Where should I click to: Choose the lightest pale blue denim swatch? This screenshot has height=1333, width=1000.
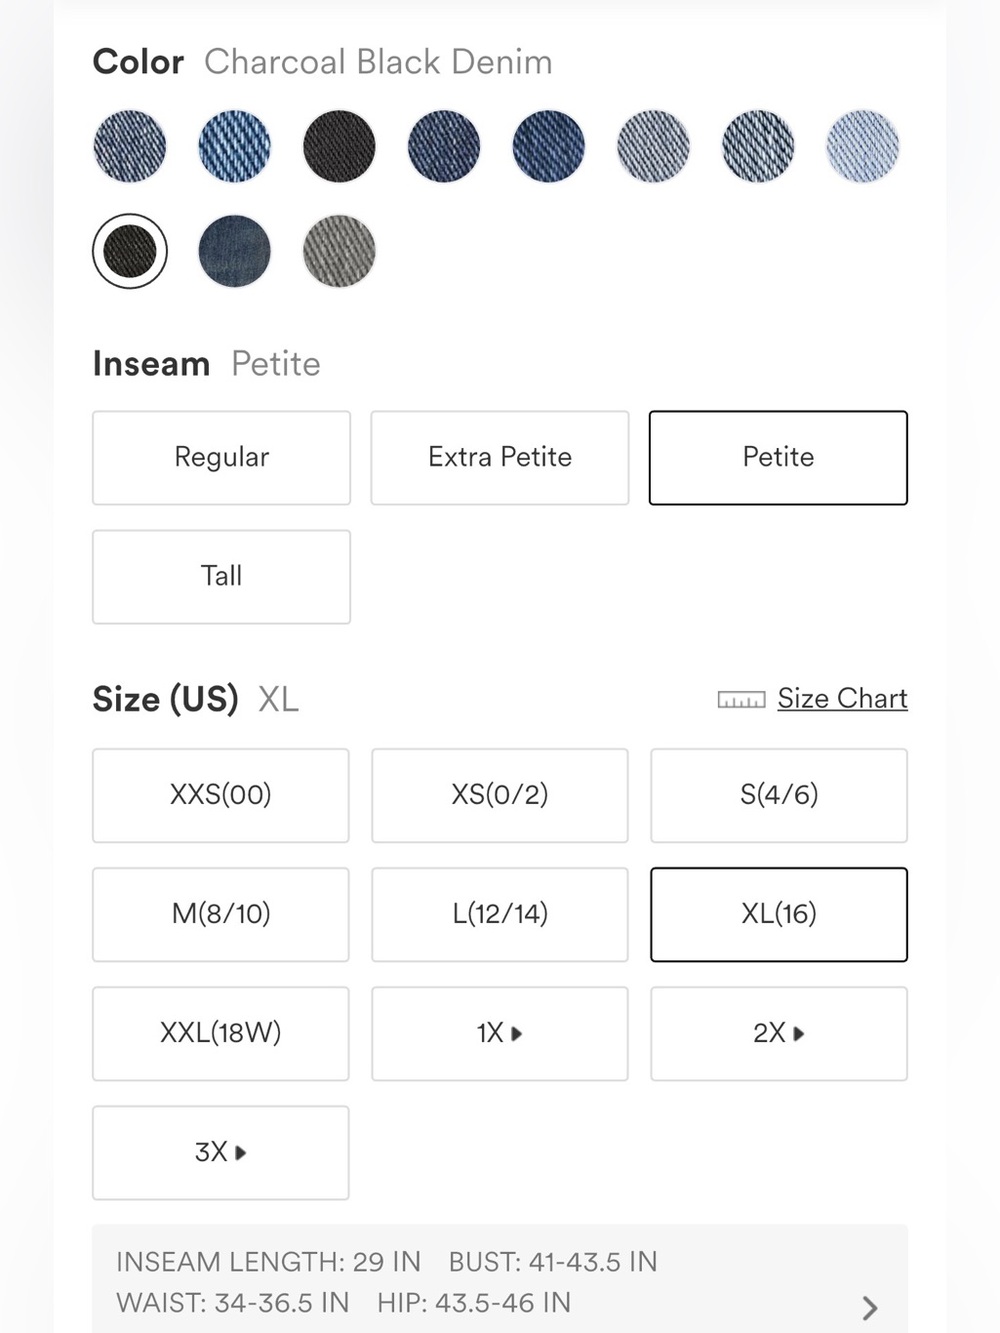(863, 146)
